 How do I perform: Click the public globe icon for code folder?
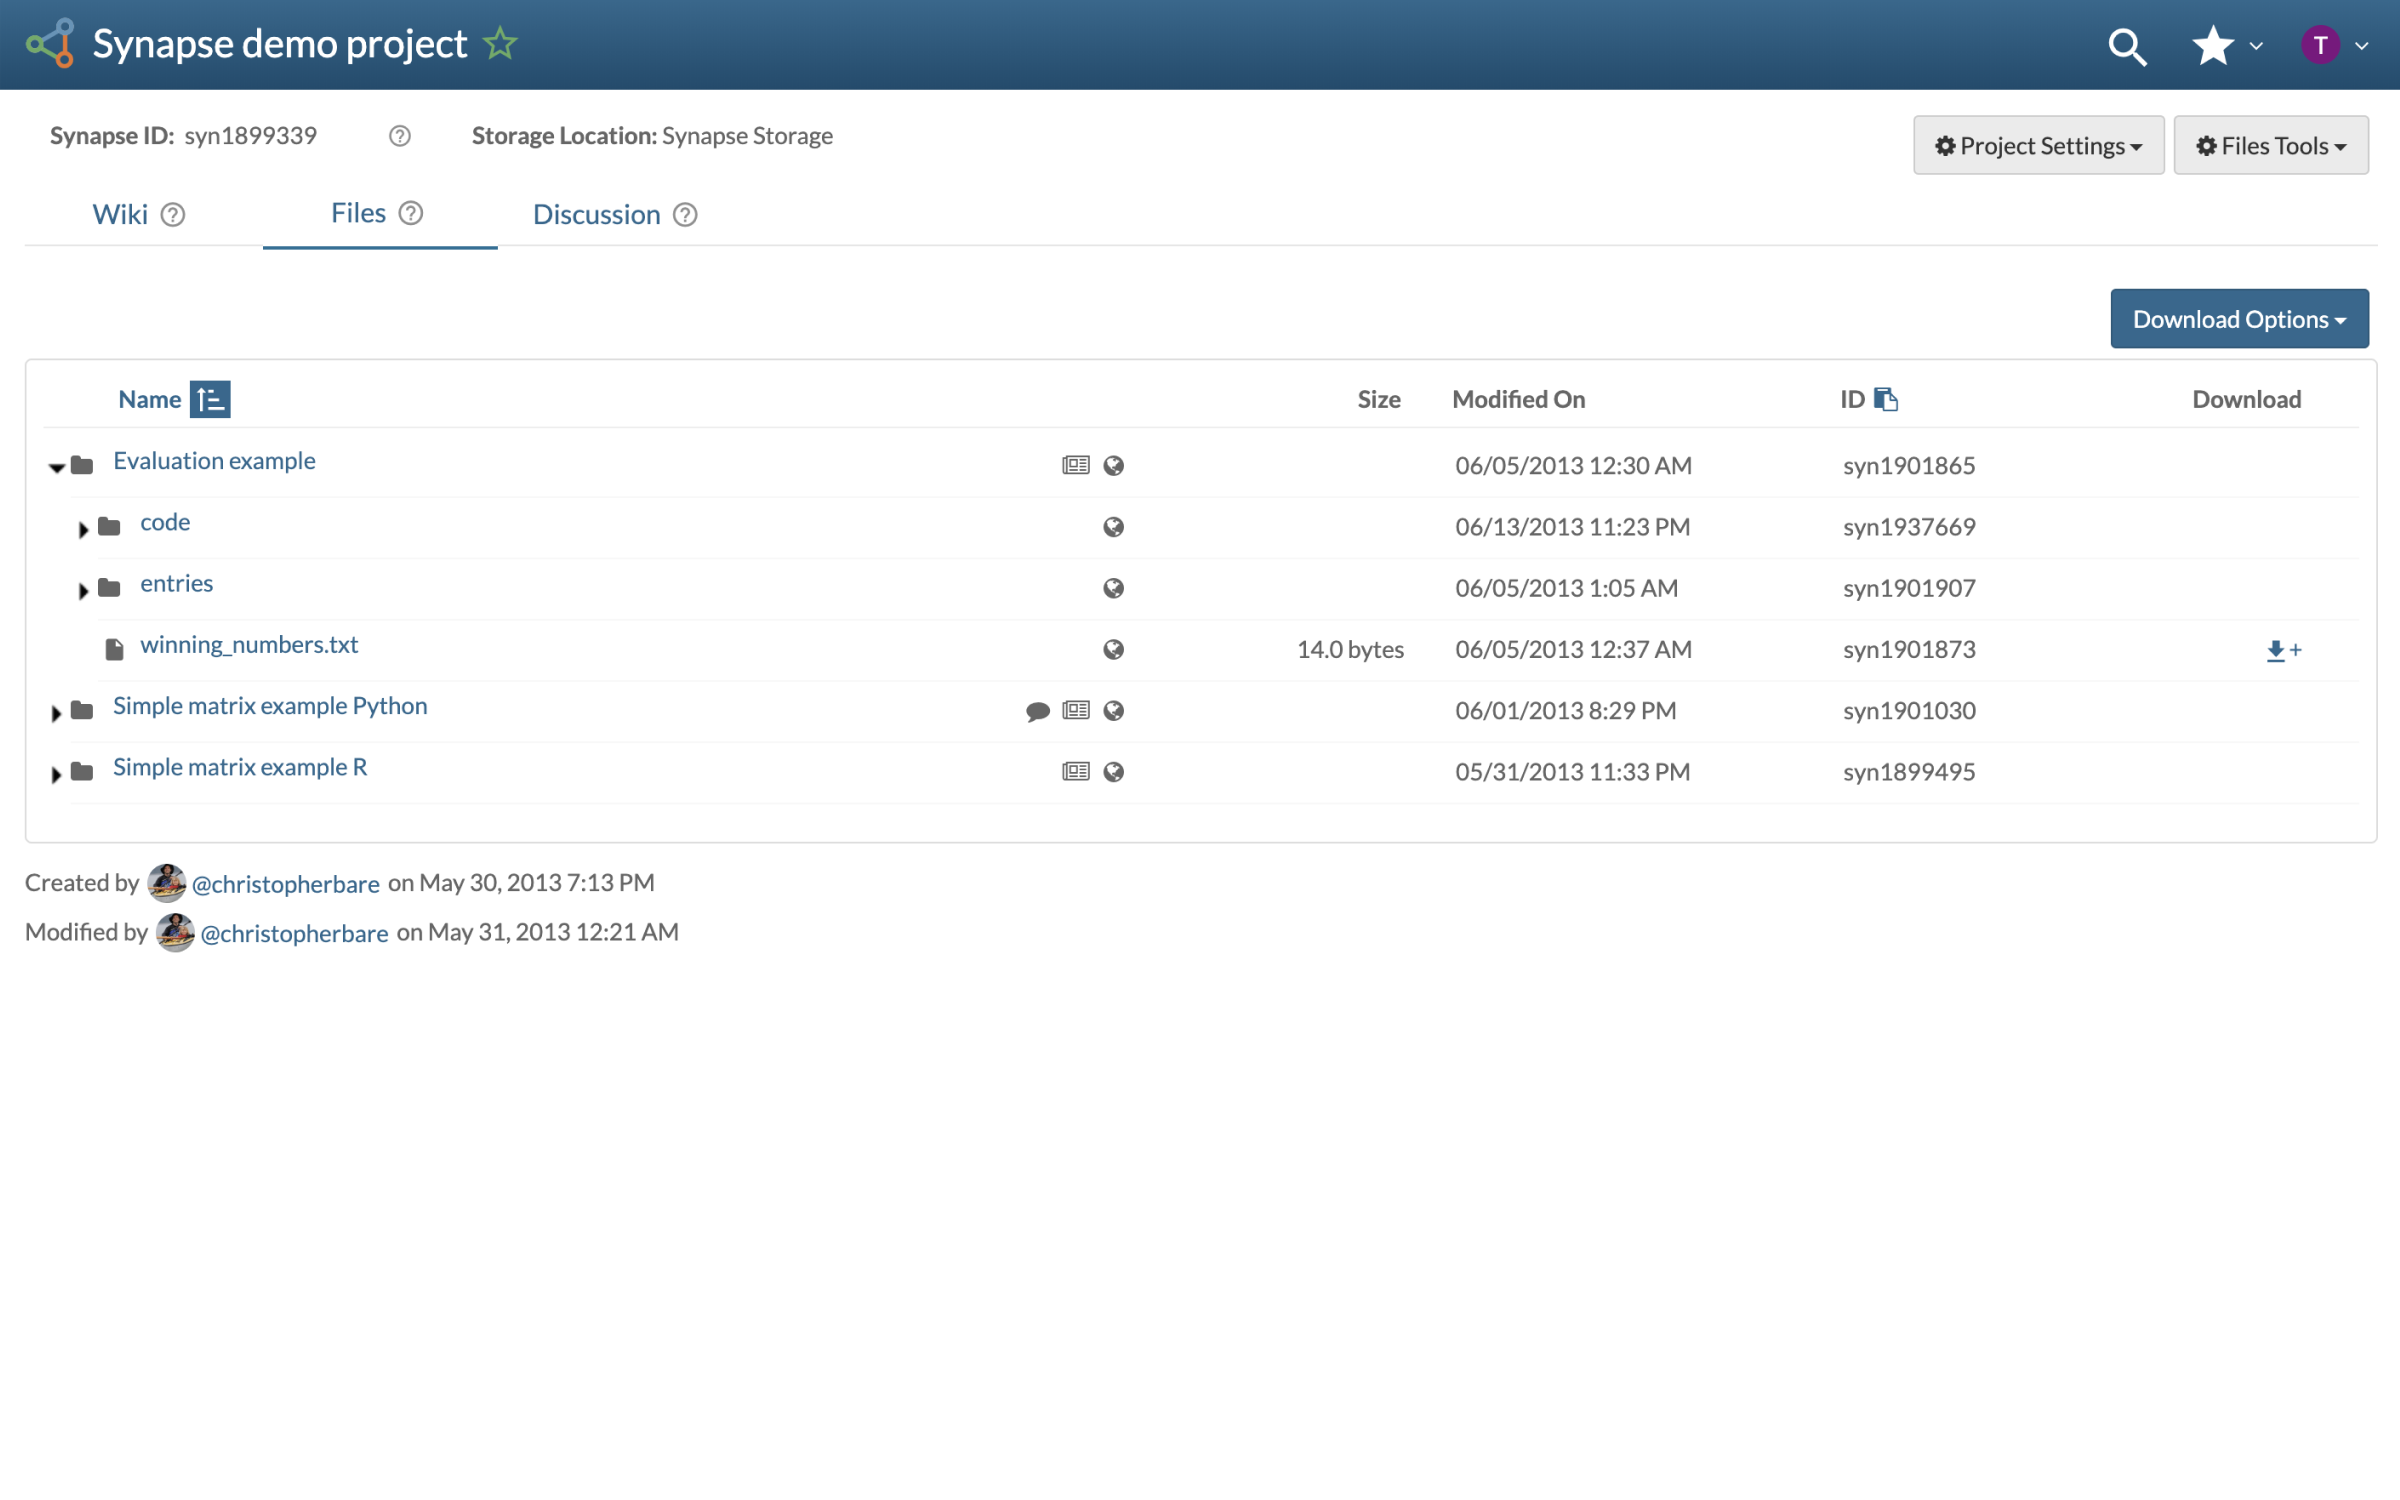coord(1113,527)
